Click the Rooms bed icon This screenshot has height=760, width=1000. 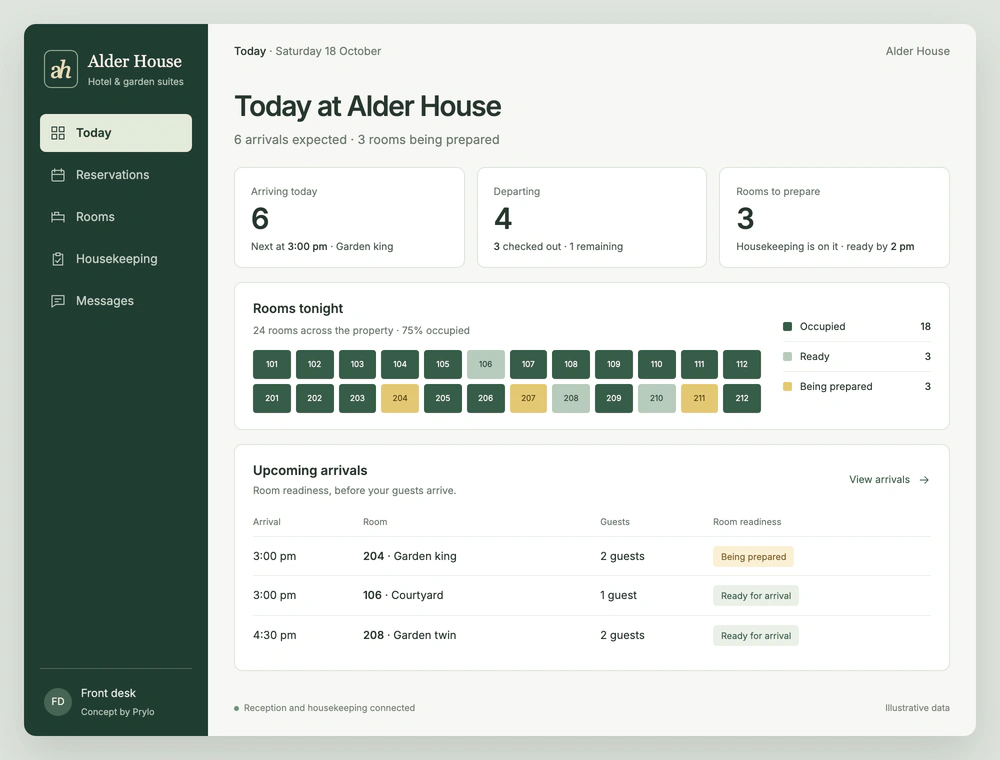pos(58,217)
